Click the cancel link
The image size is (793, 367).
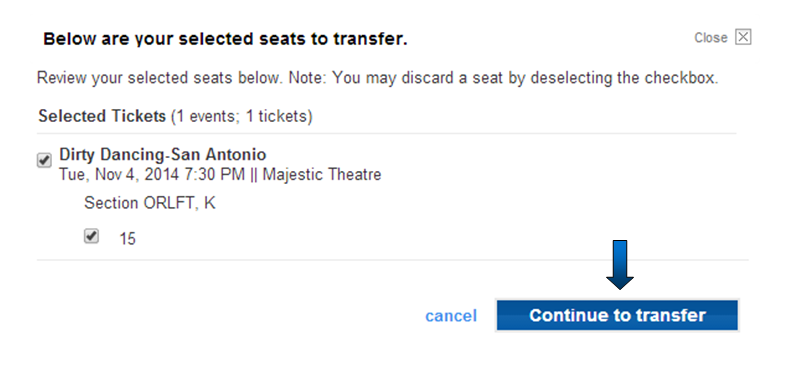tap(451, 316)
